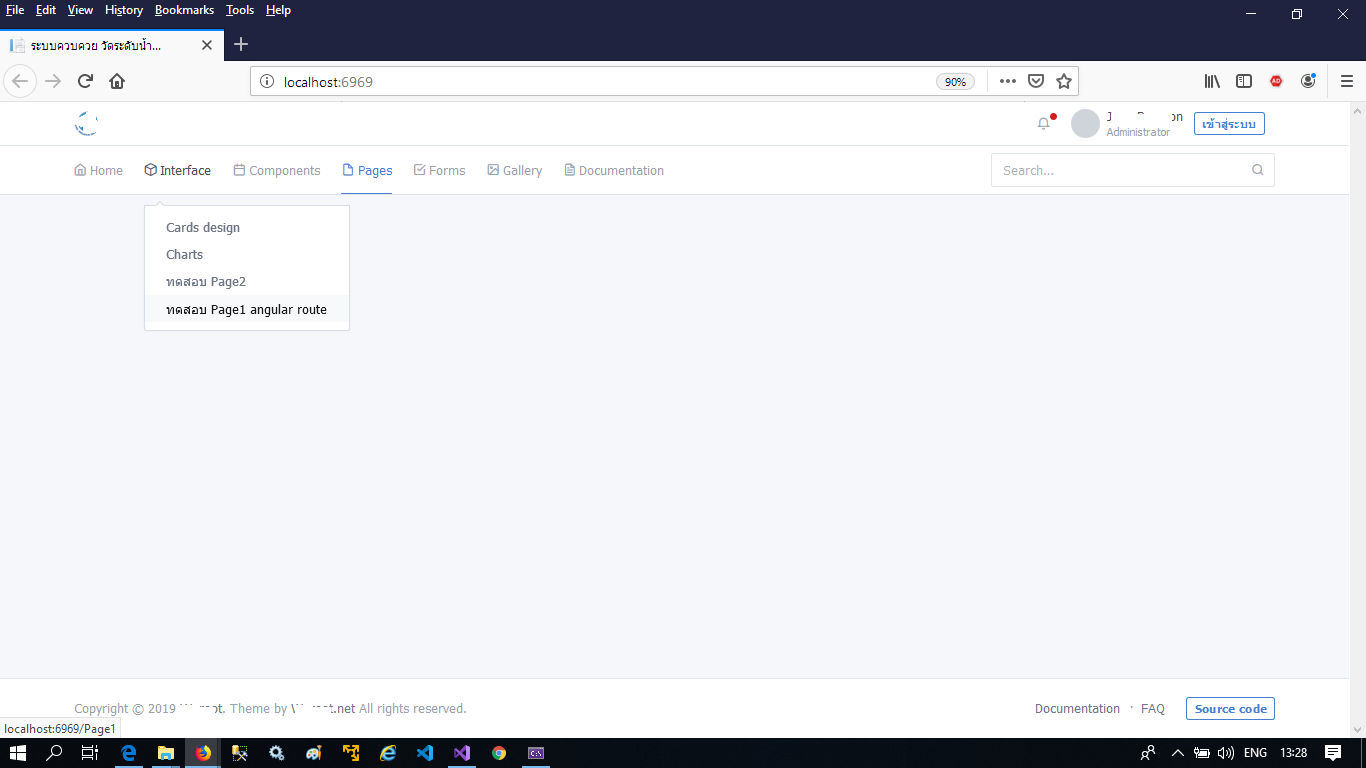Open a new browser tab
The width and height of the screenshot is (1366, 768).
pyautogui.click(x=241, y=44)
